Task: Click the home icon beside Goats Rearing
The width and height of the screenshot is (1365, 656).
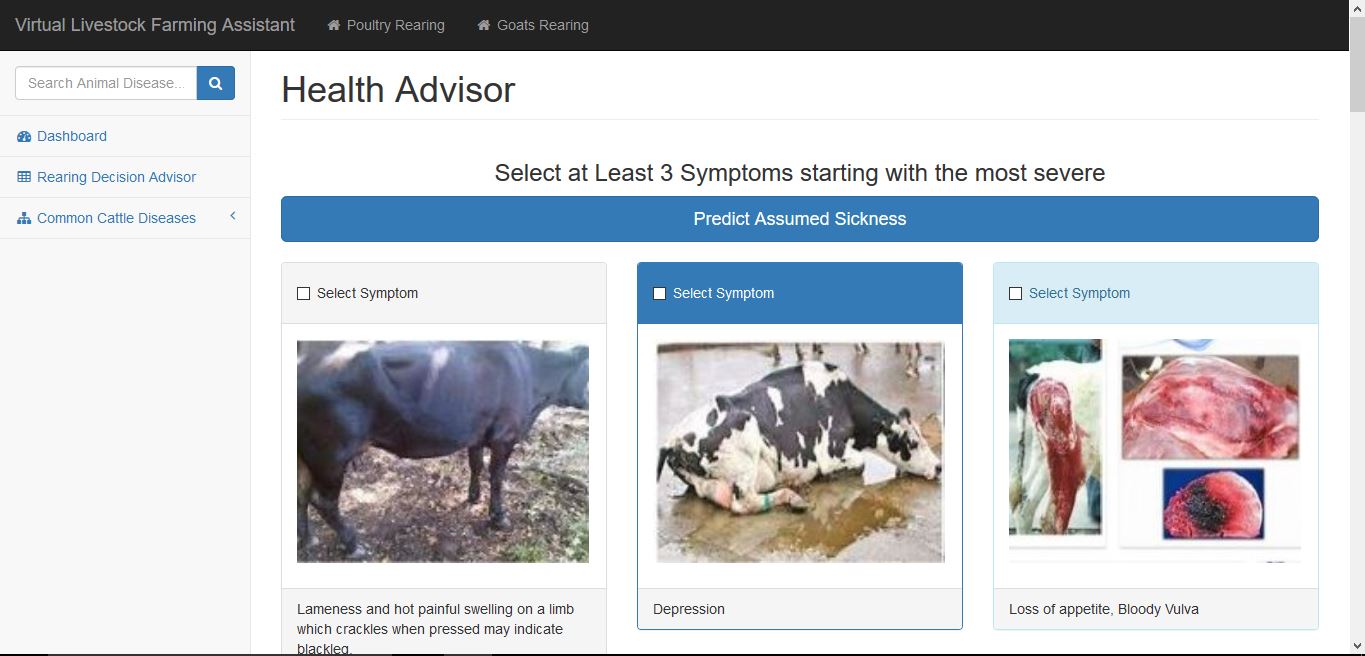Action: [x=484, y=25]
